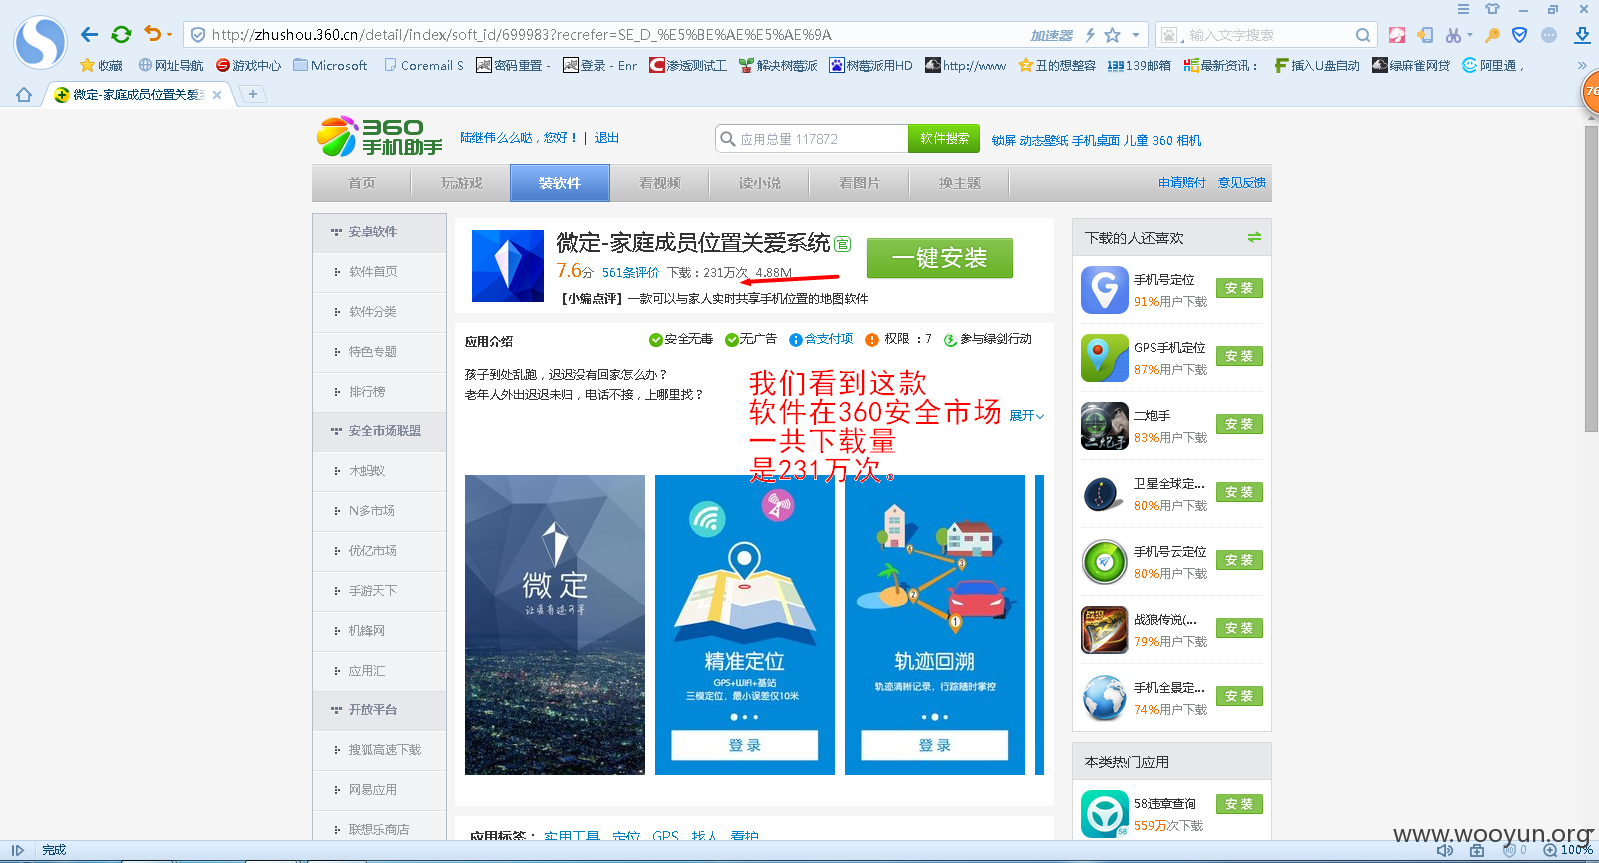
Task: Open the 换主题 navigation tab
Action: [960, 183]
